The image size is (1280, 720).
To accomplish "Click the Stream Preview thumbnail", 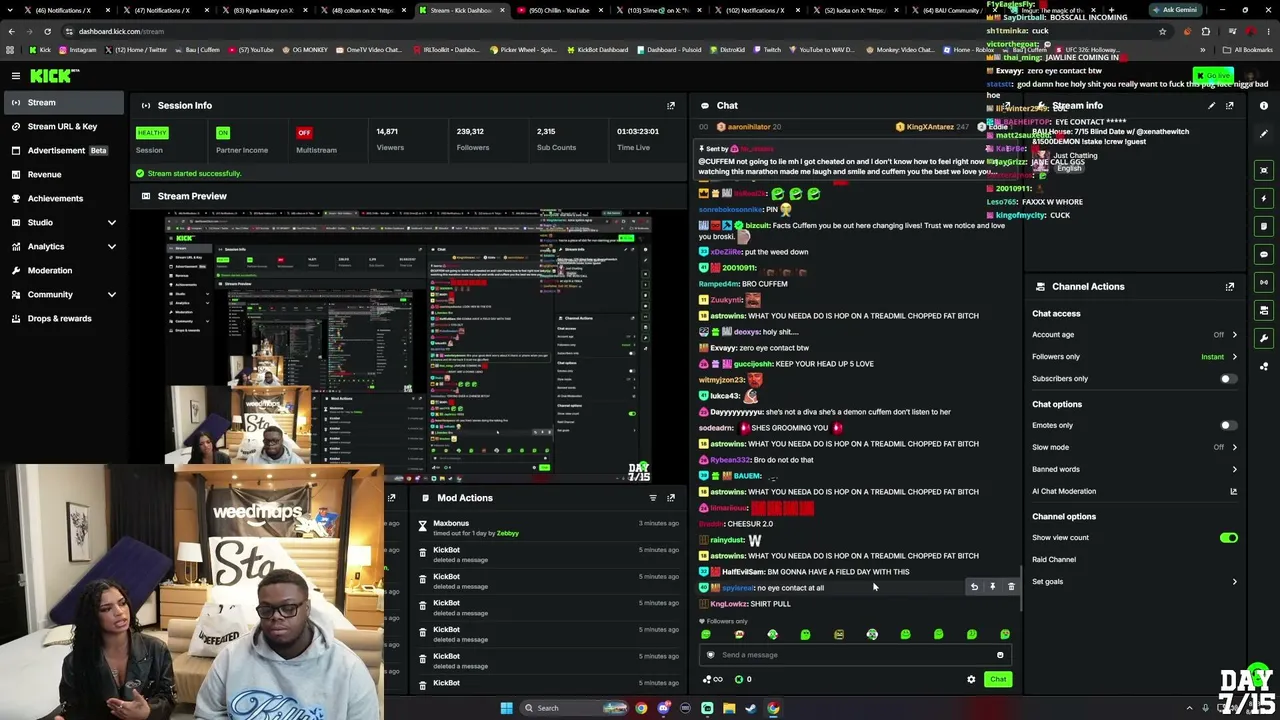I will [x=408, y=345].
